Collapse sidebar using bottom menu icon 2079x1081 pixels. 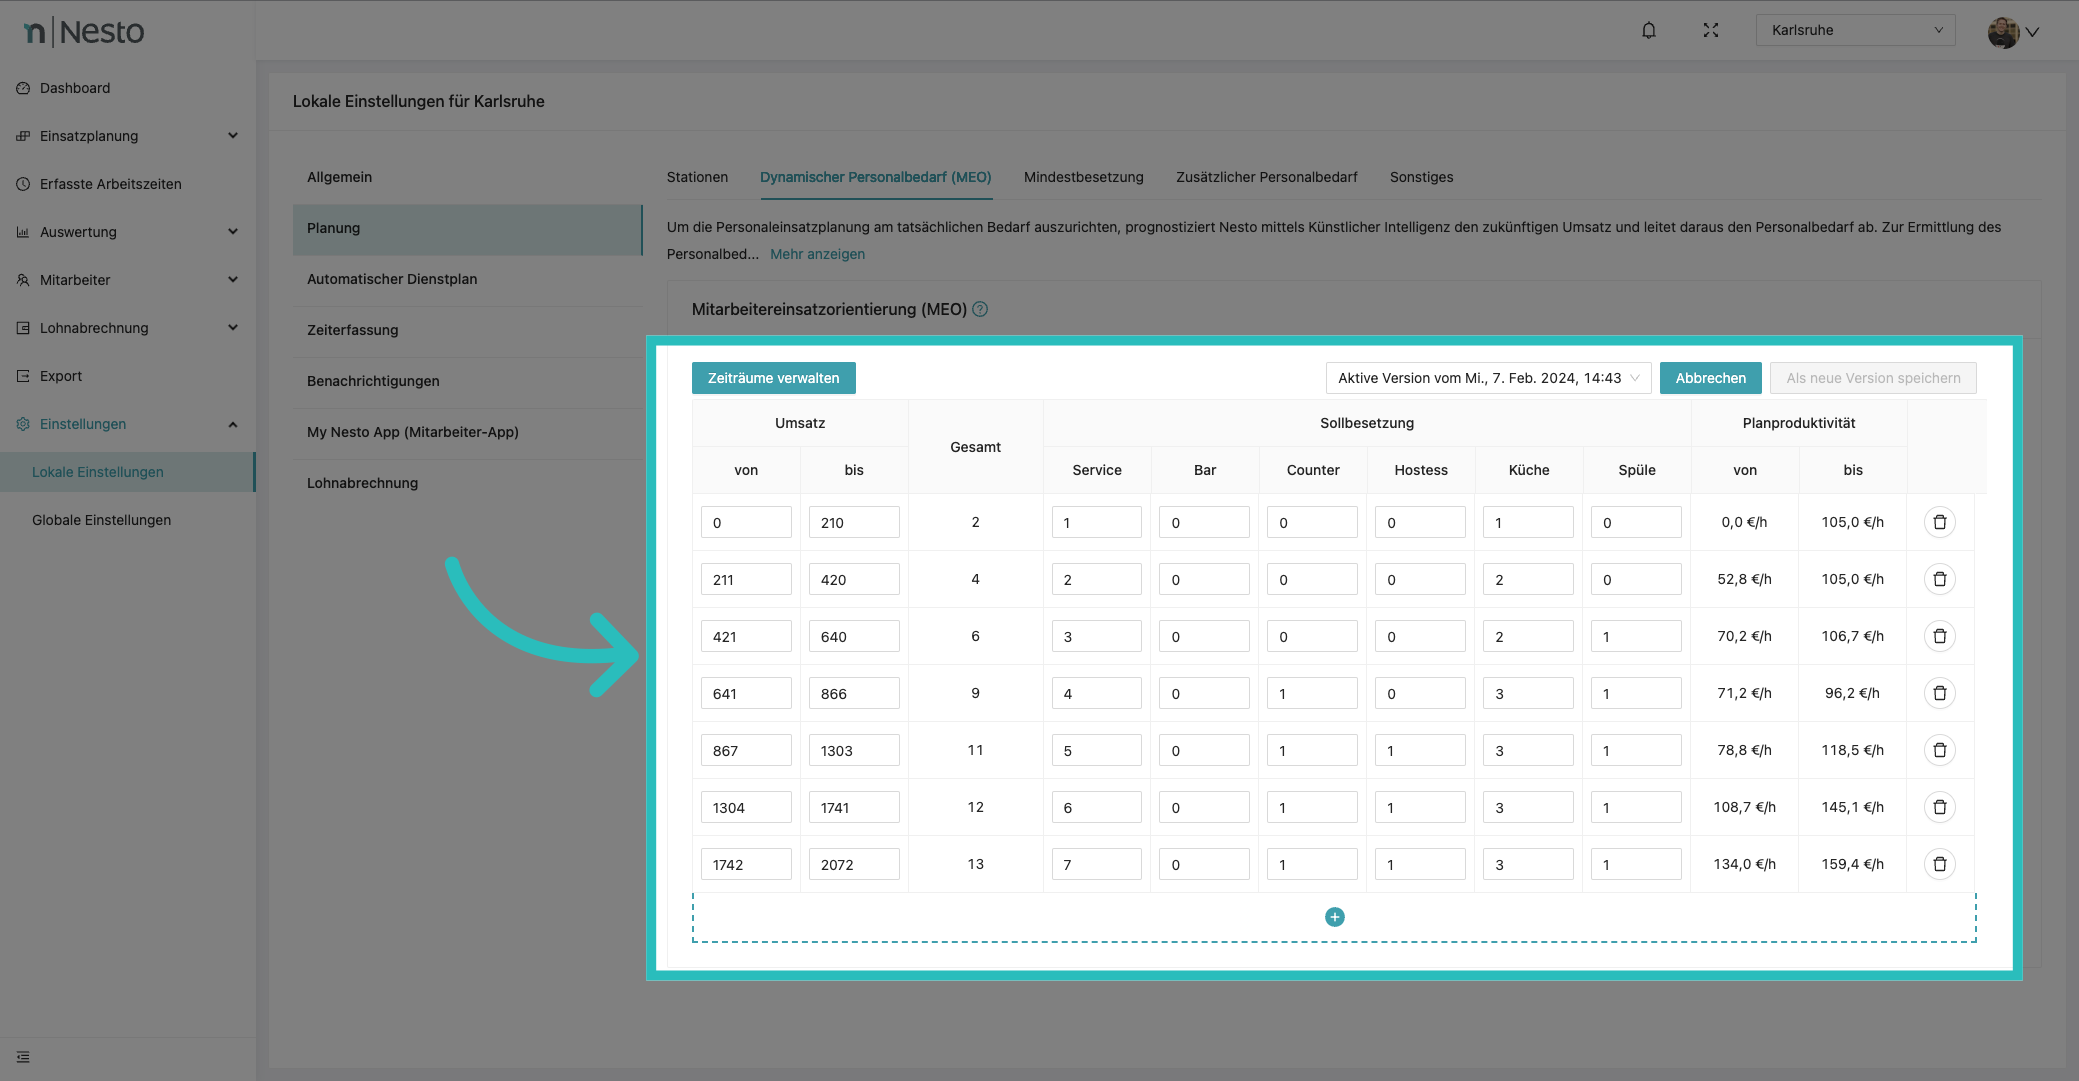(23, 1057)
